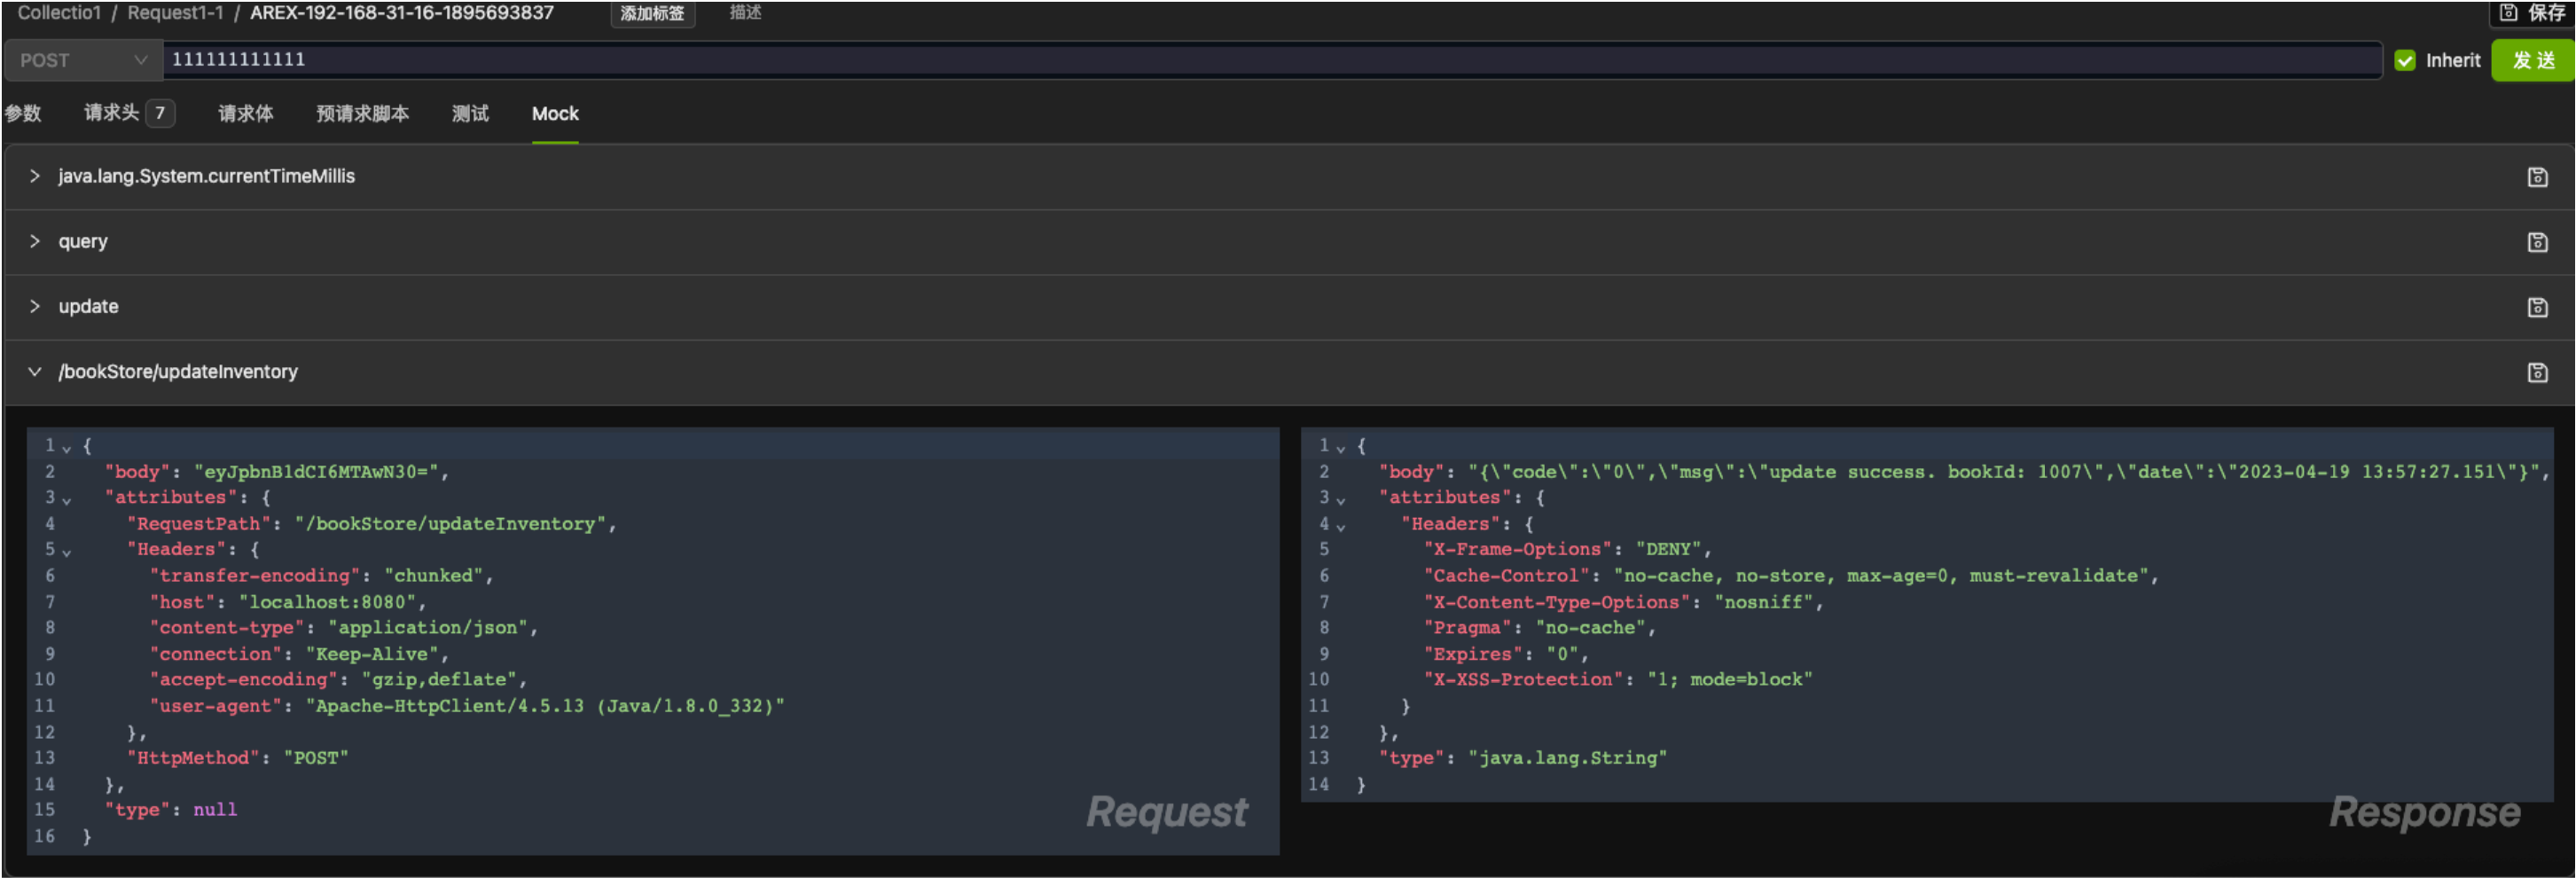
Task: Click the "X-Content-Type-Options": "nosniff" line
Action: (1623, 602)
